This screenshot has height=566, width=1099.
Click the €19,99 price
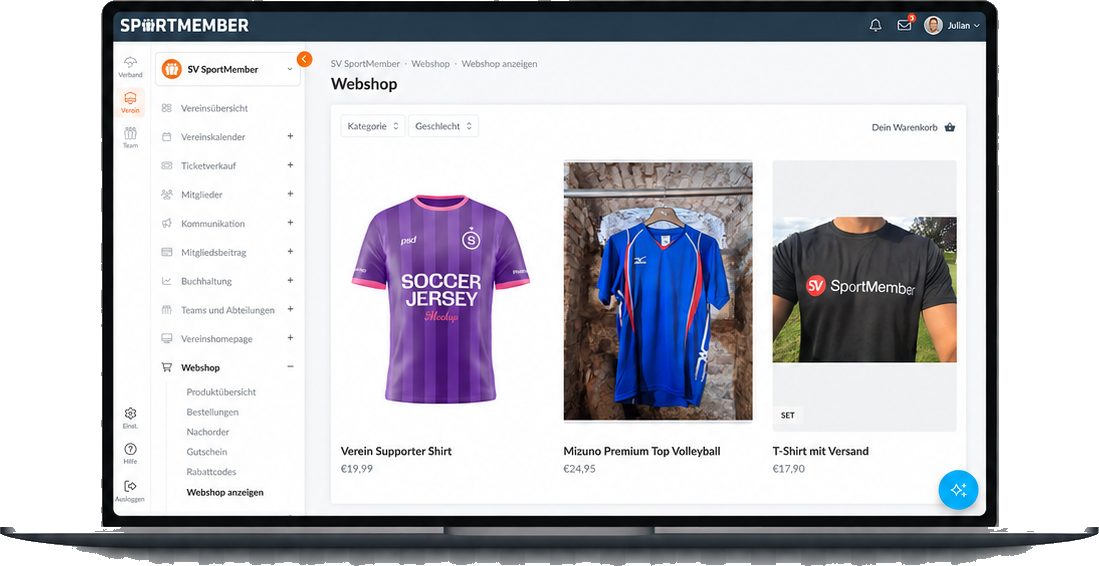[x=357, y=469]
